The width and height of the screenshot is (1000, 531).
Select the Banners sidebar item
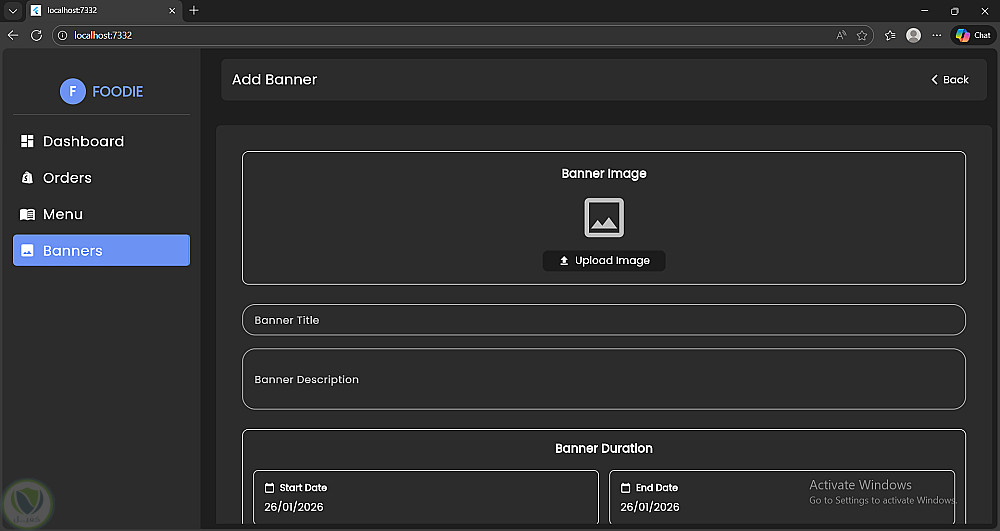click(x=101, y=250)
